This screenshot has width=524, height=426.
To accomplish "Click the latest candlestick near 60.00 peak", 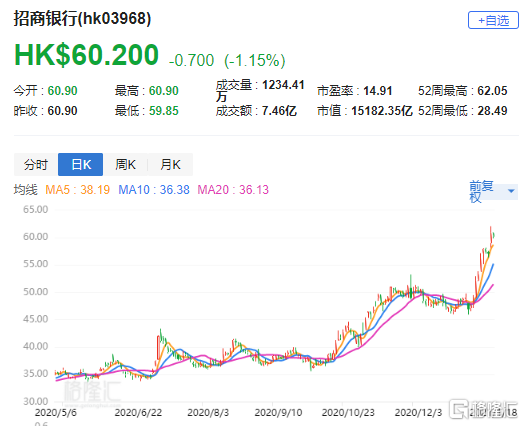I will pyautogui.click(x=494, y=235).
